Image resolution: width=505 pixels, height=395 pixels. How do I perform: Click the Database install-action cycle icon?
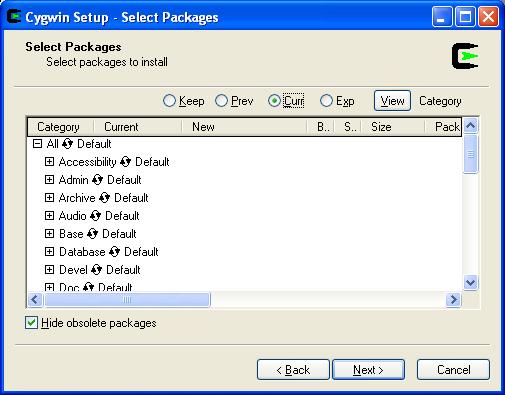coord(114,252)
